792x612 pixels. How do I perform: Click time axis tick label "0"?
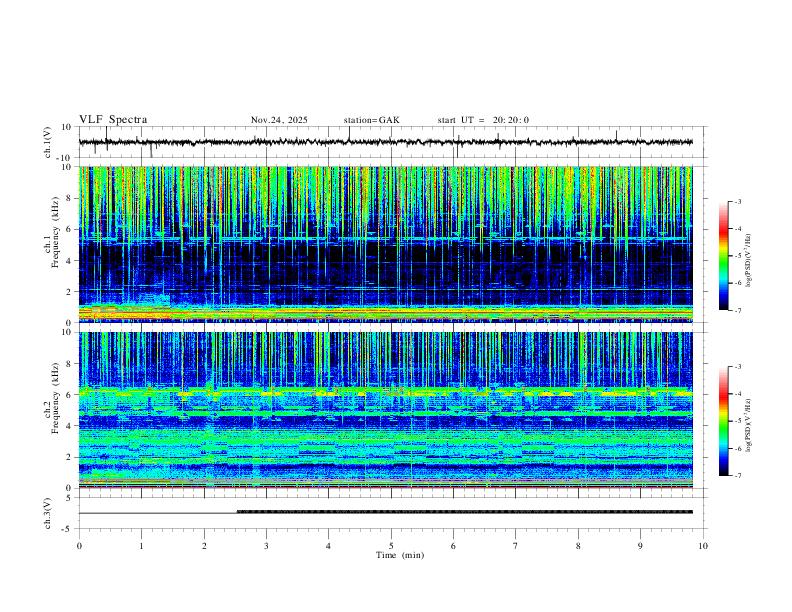[x=79, y=546]
